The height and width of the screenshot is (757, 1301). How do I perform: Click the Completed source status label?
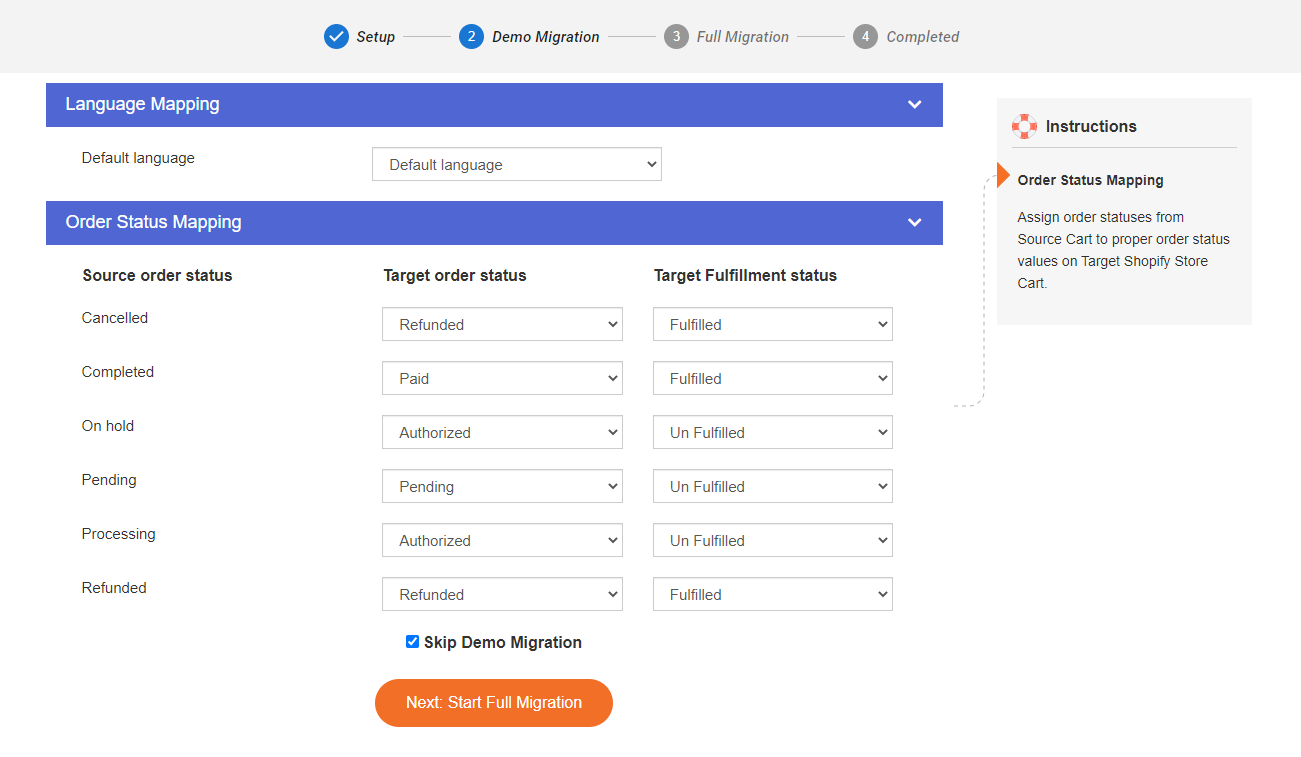(118, 372)
